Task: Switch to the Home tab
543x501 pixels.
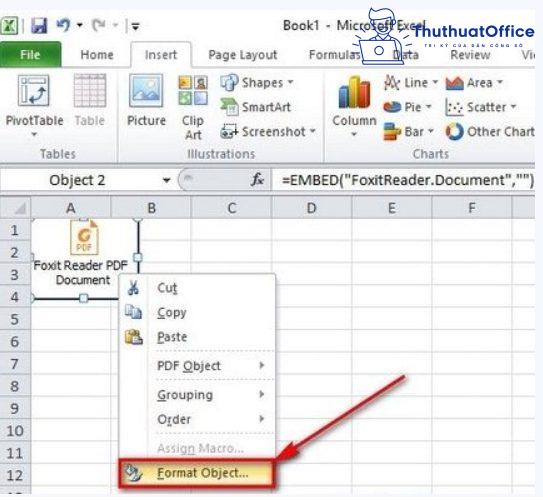Action: tap(97, 55)
